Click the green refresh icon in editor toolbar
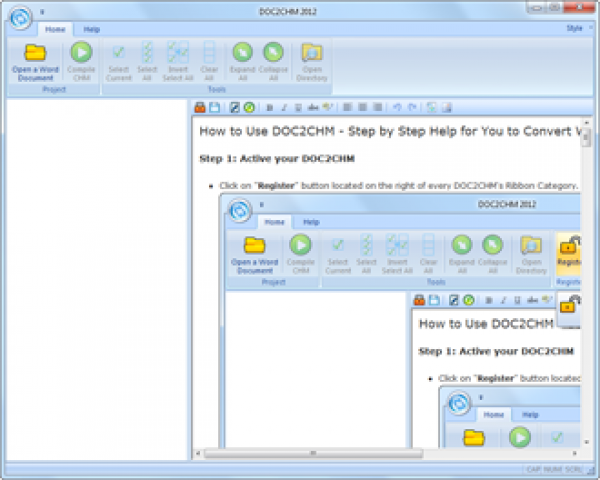 point(249,108)
